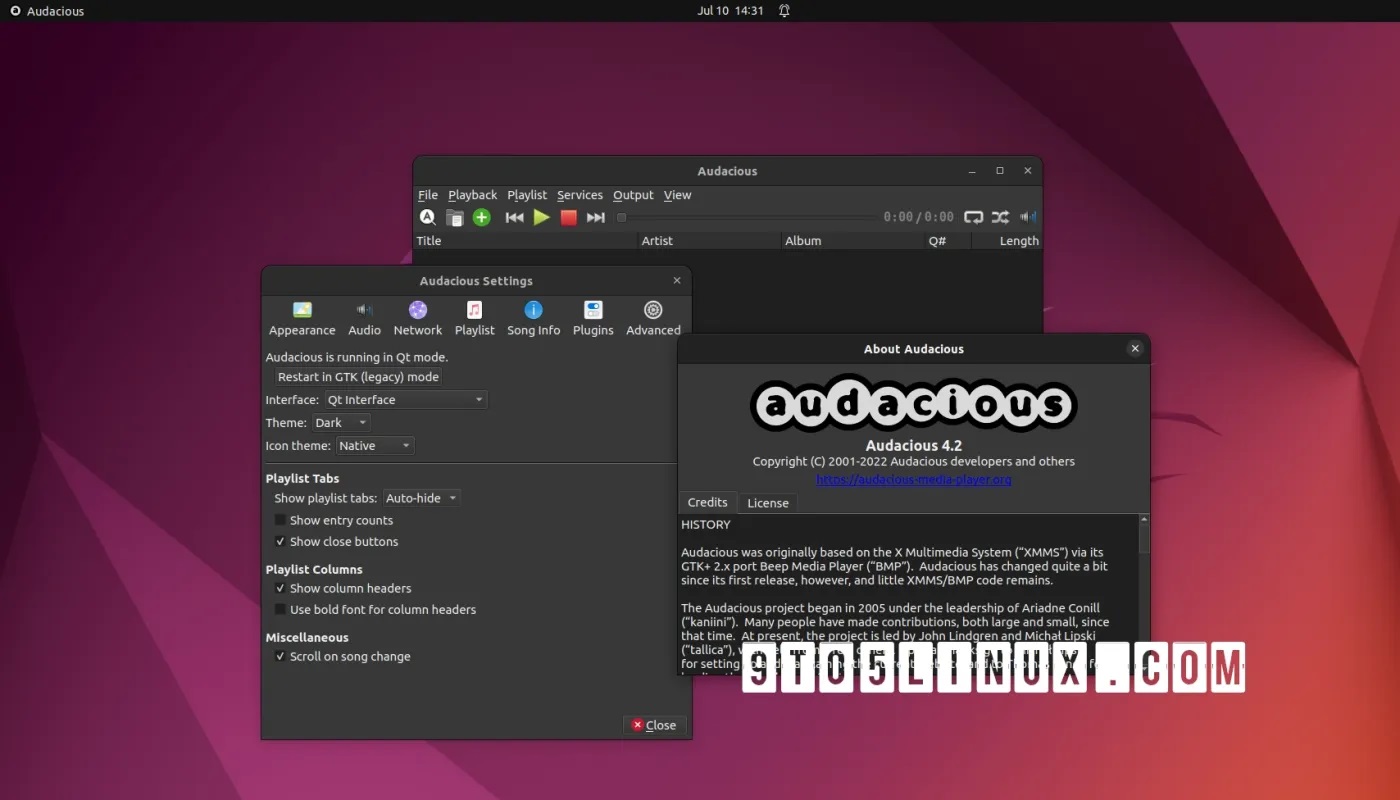Click the playback seek slider
The image size is (1400, 800).
point(746,217)
